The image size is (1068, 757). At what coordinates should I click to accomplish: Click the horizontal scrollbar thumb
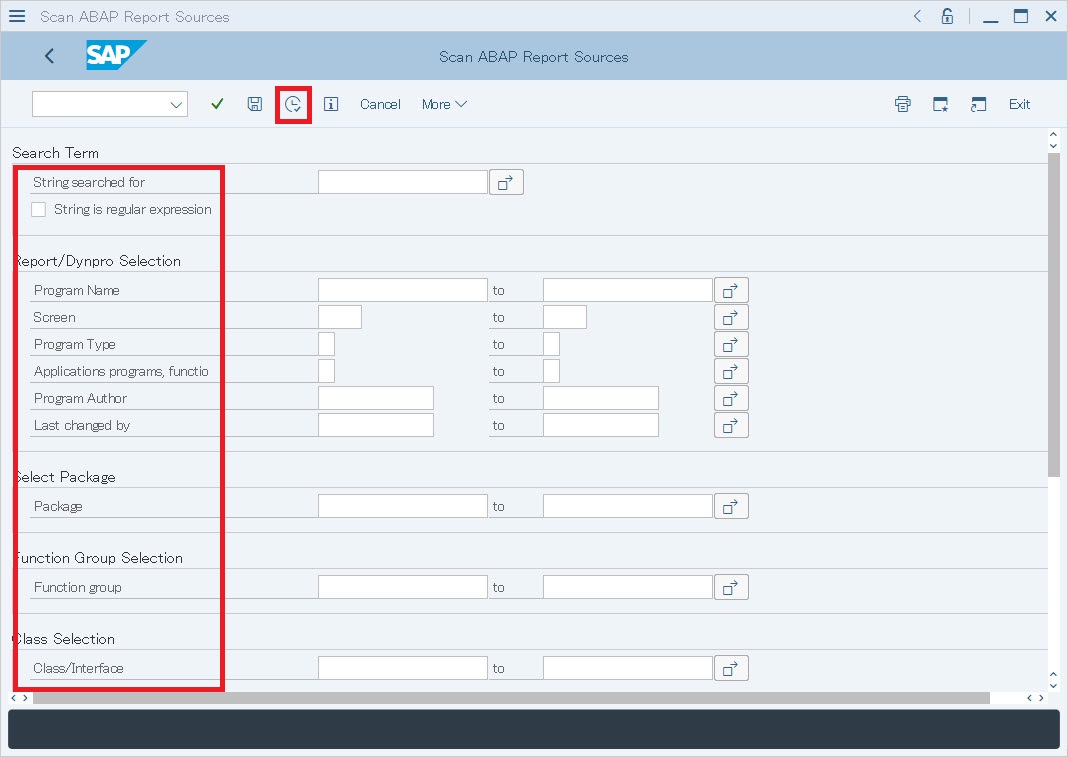coord(511,698)
